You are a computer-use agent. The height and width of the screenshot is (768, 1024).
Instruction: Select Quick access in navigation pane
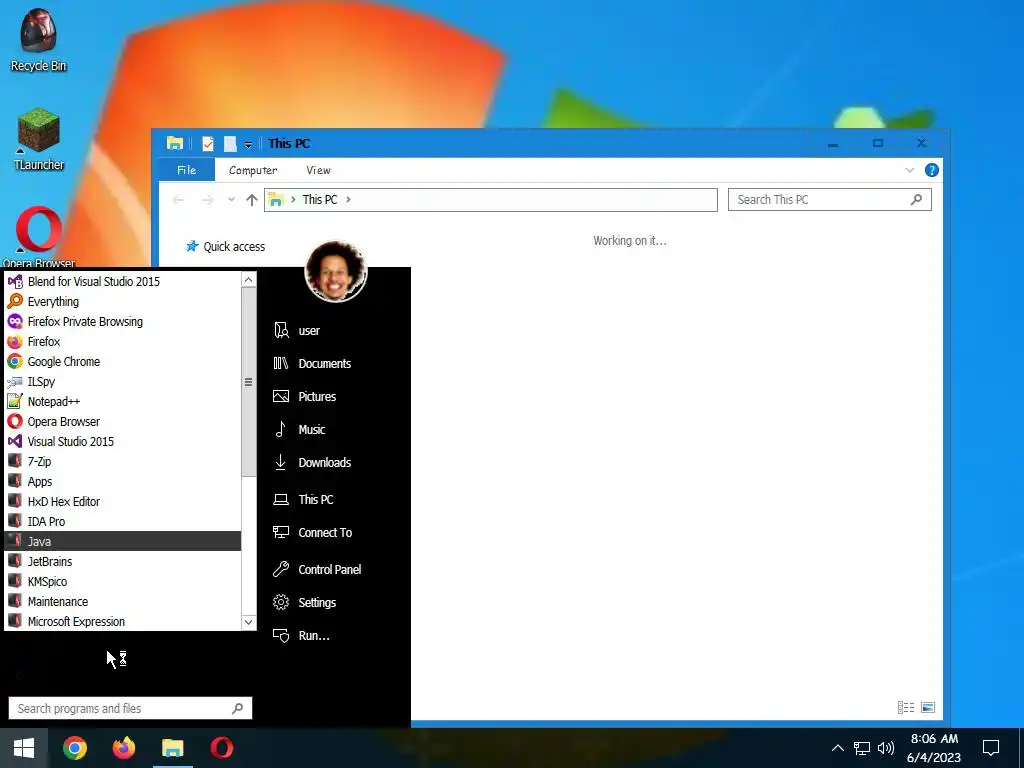click(226, 247)
